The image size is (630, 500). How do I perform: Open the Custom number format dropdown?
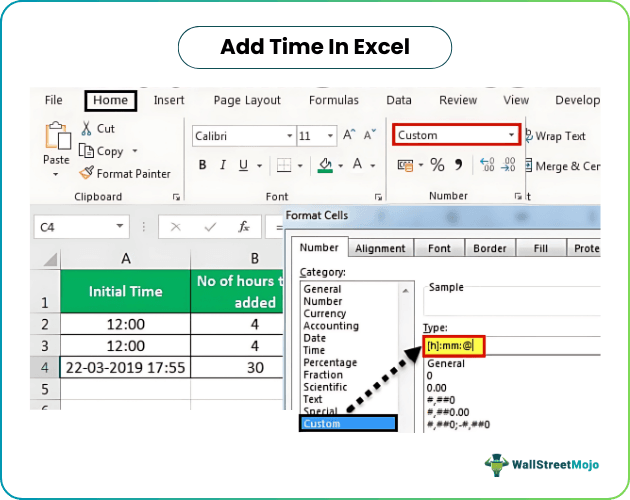[x=511, y=135]
